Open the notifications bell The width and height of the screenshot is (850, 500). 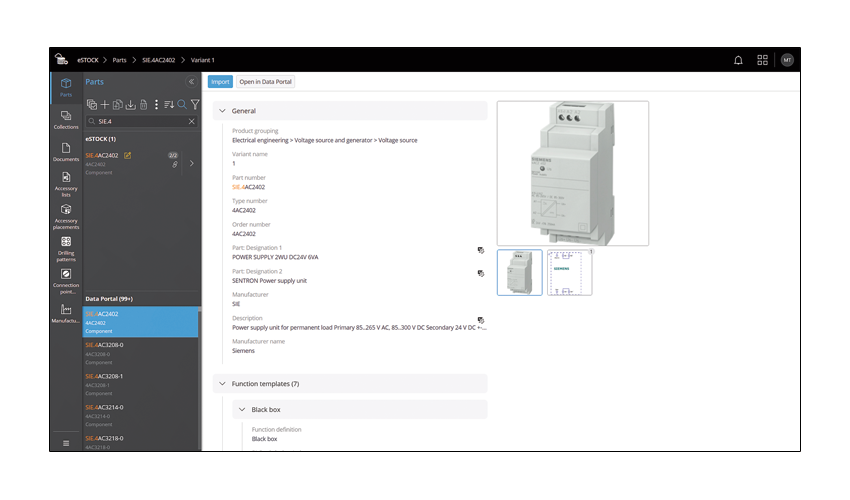point(738,60)
